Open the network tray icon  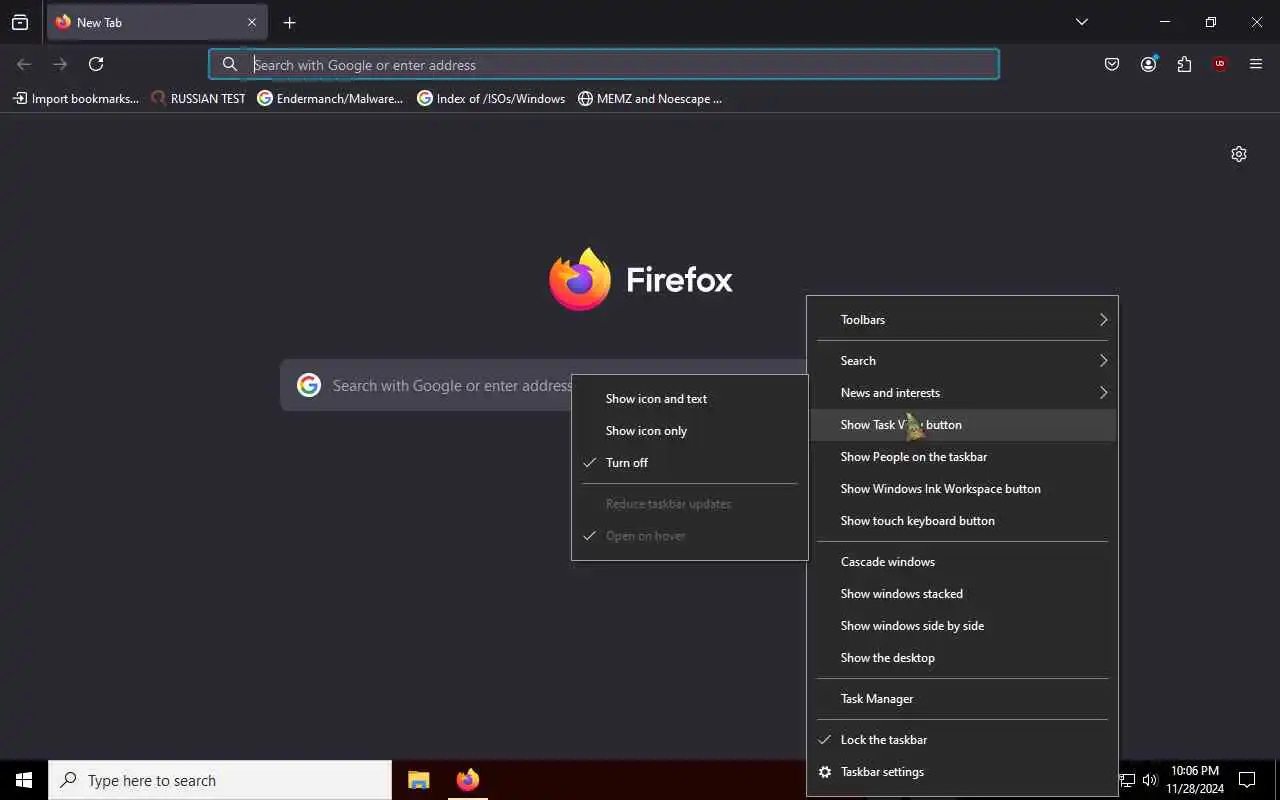(1127, 780)
